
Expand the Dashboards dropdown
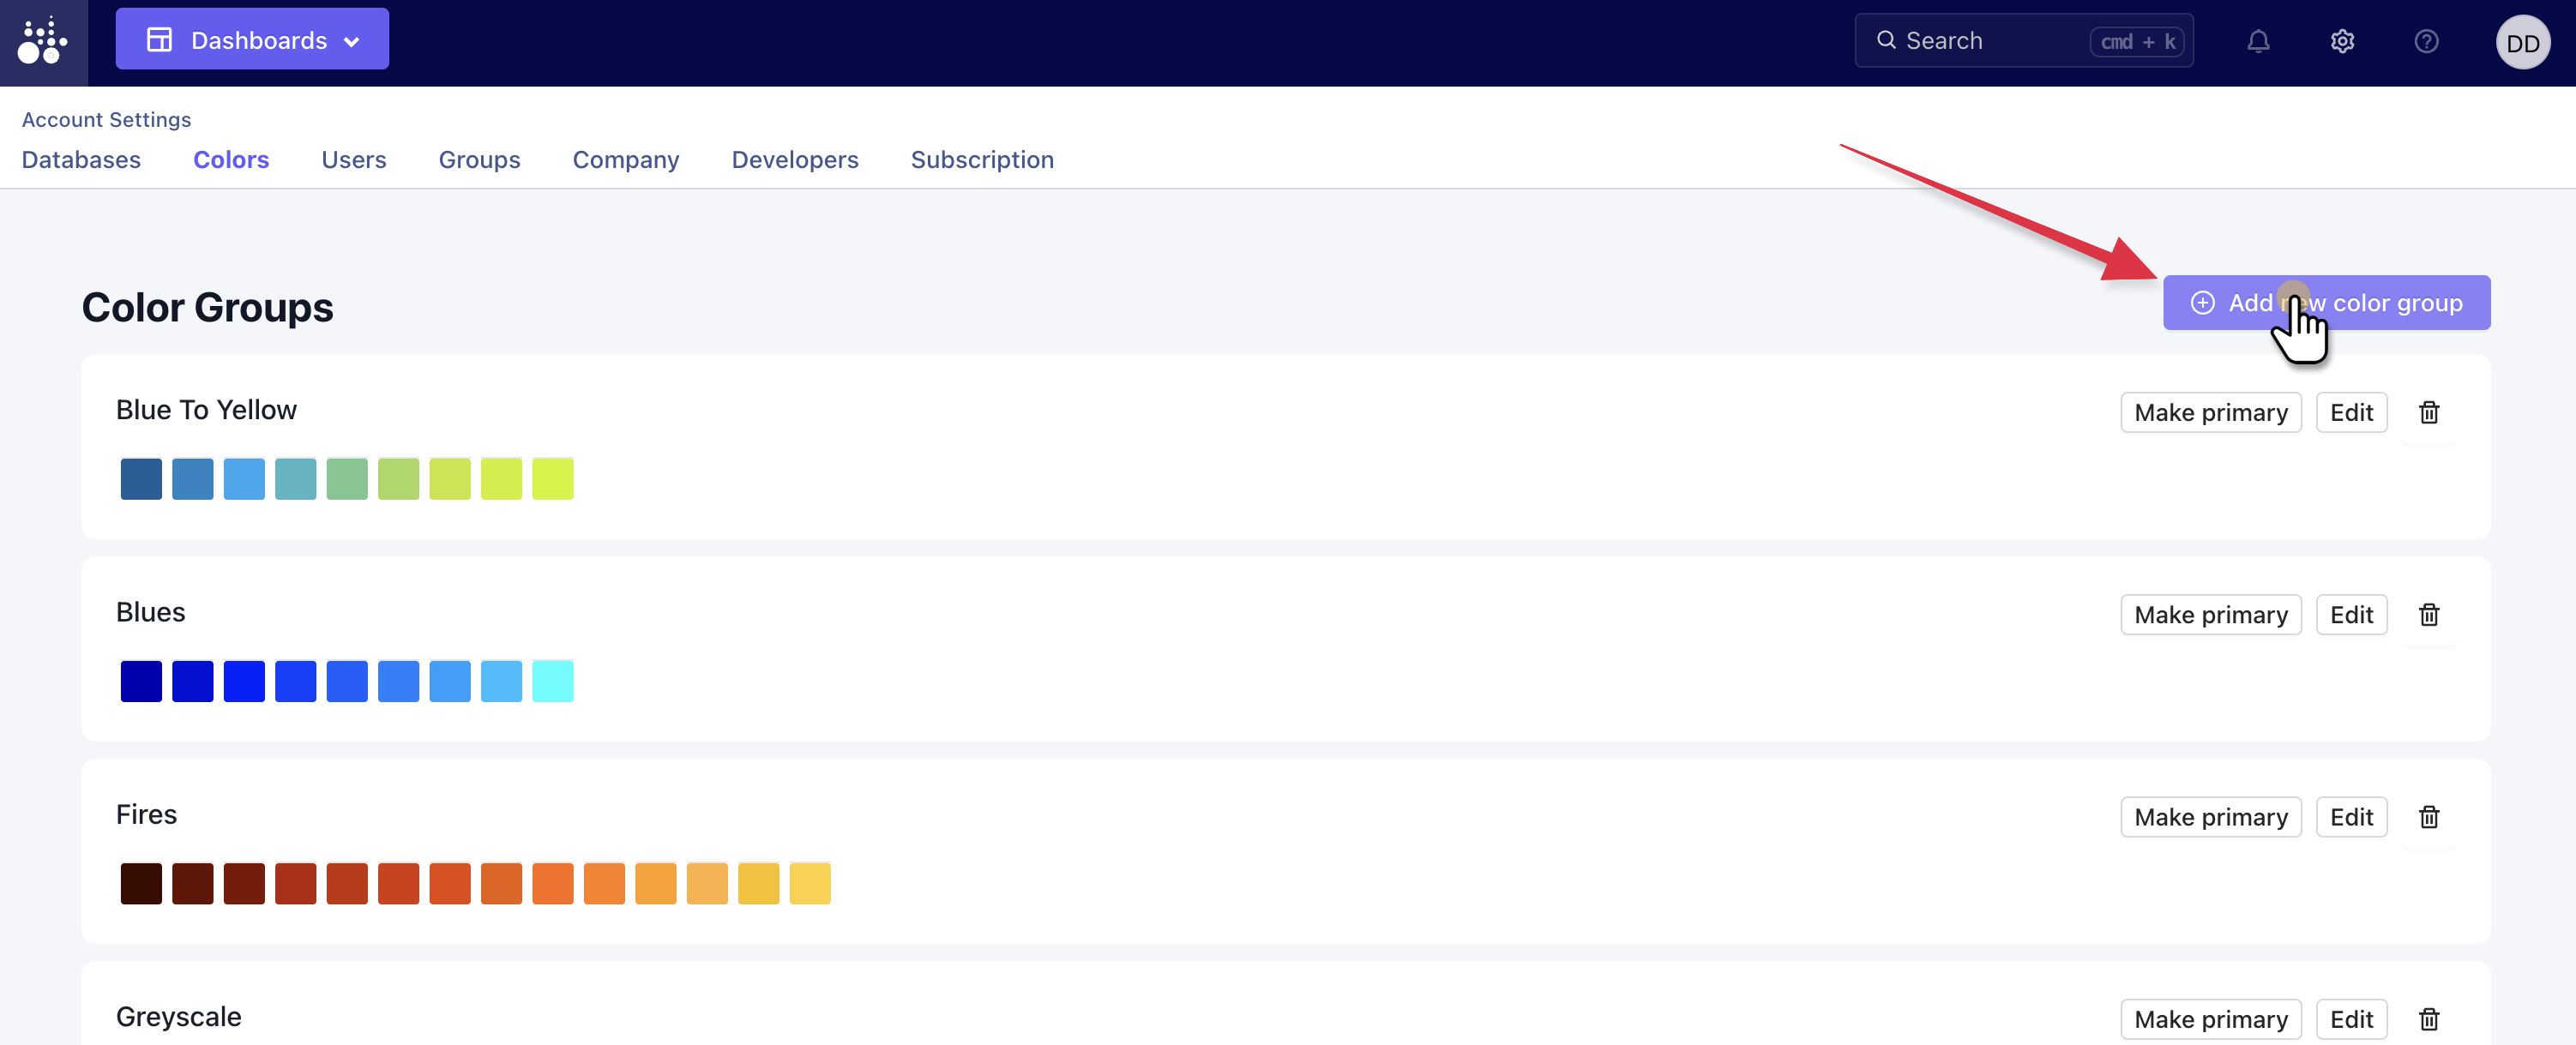pos(252,40)
